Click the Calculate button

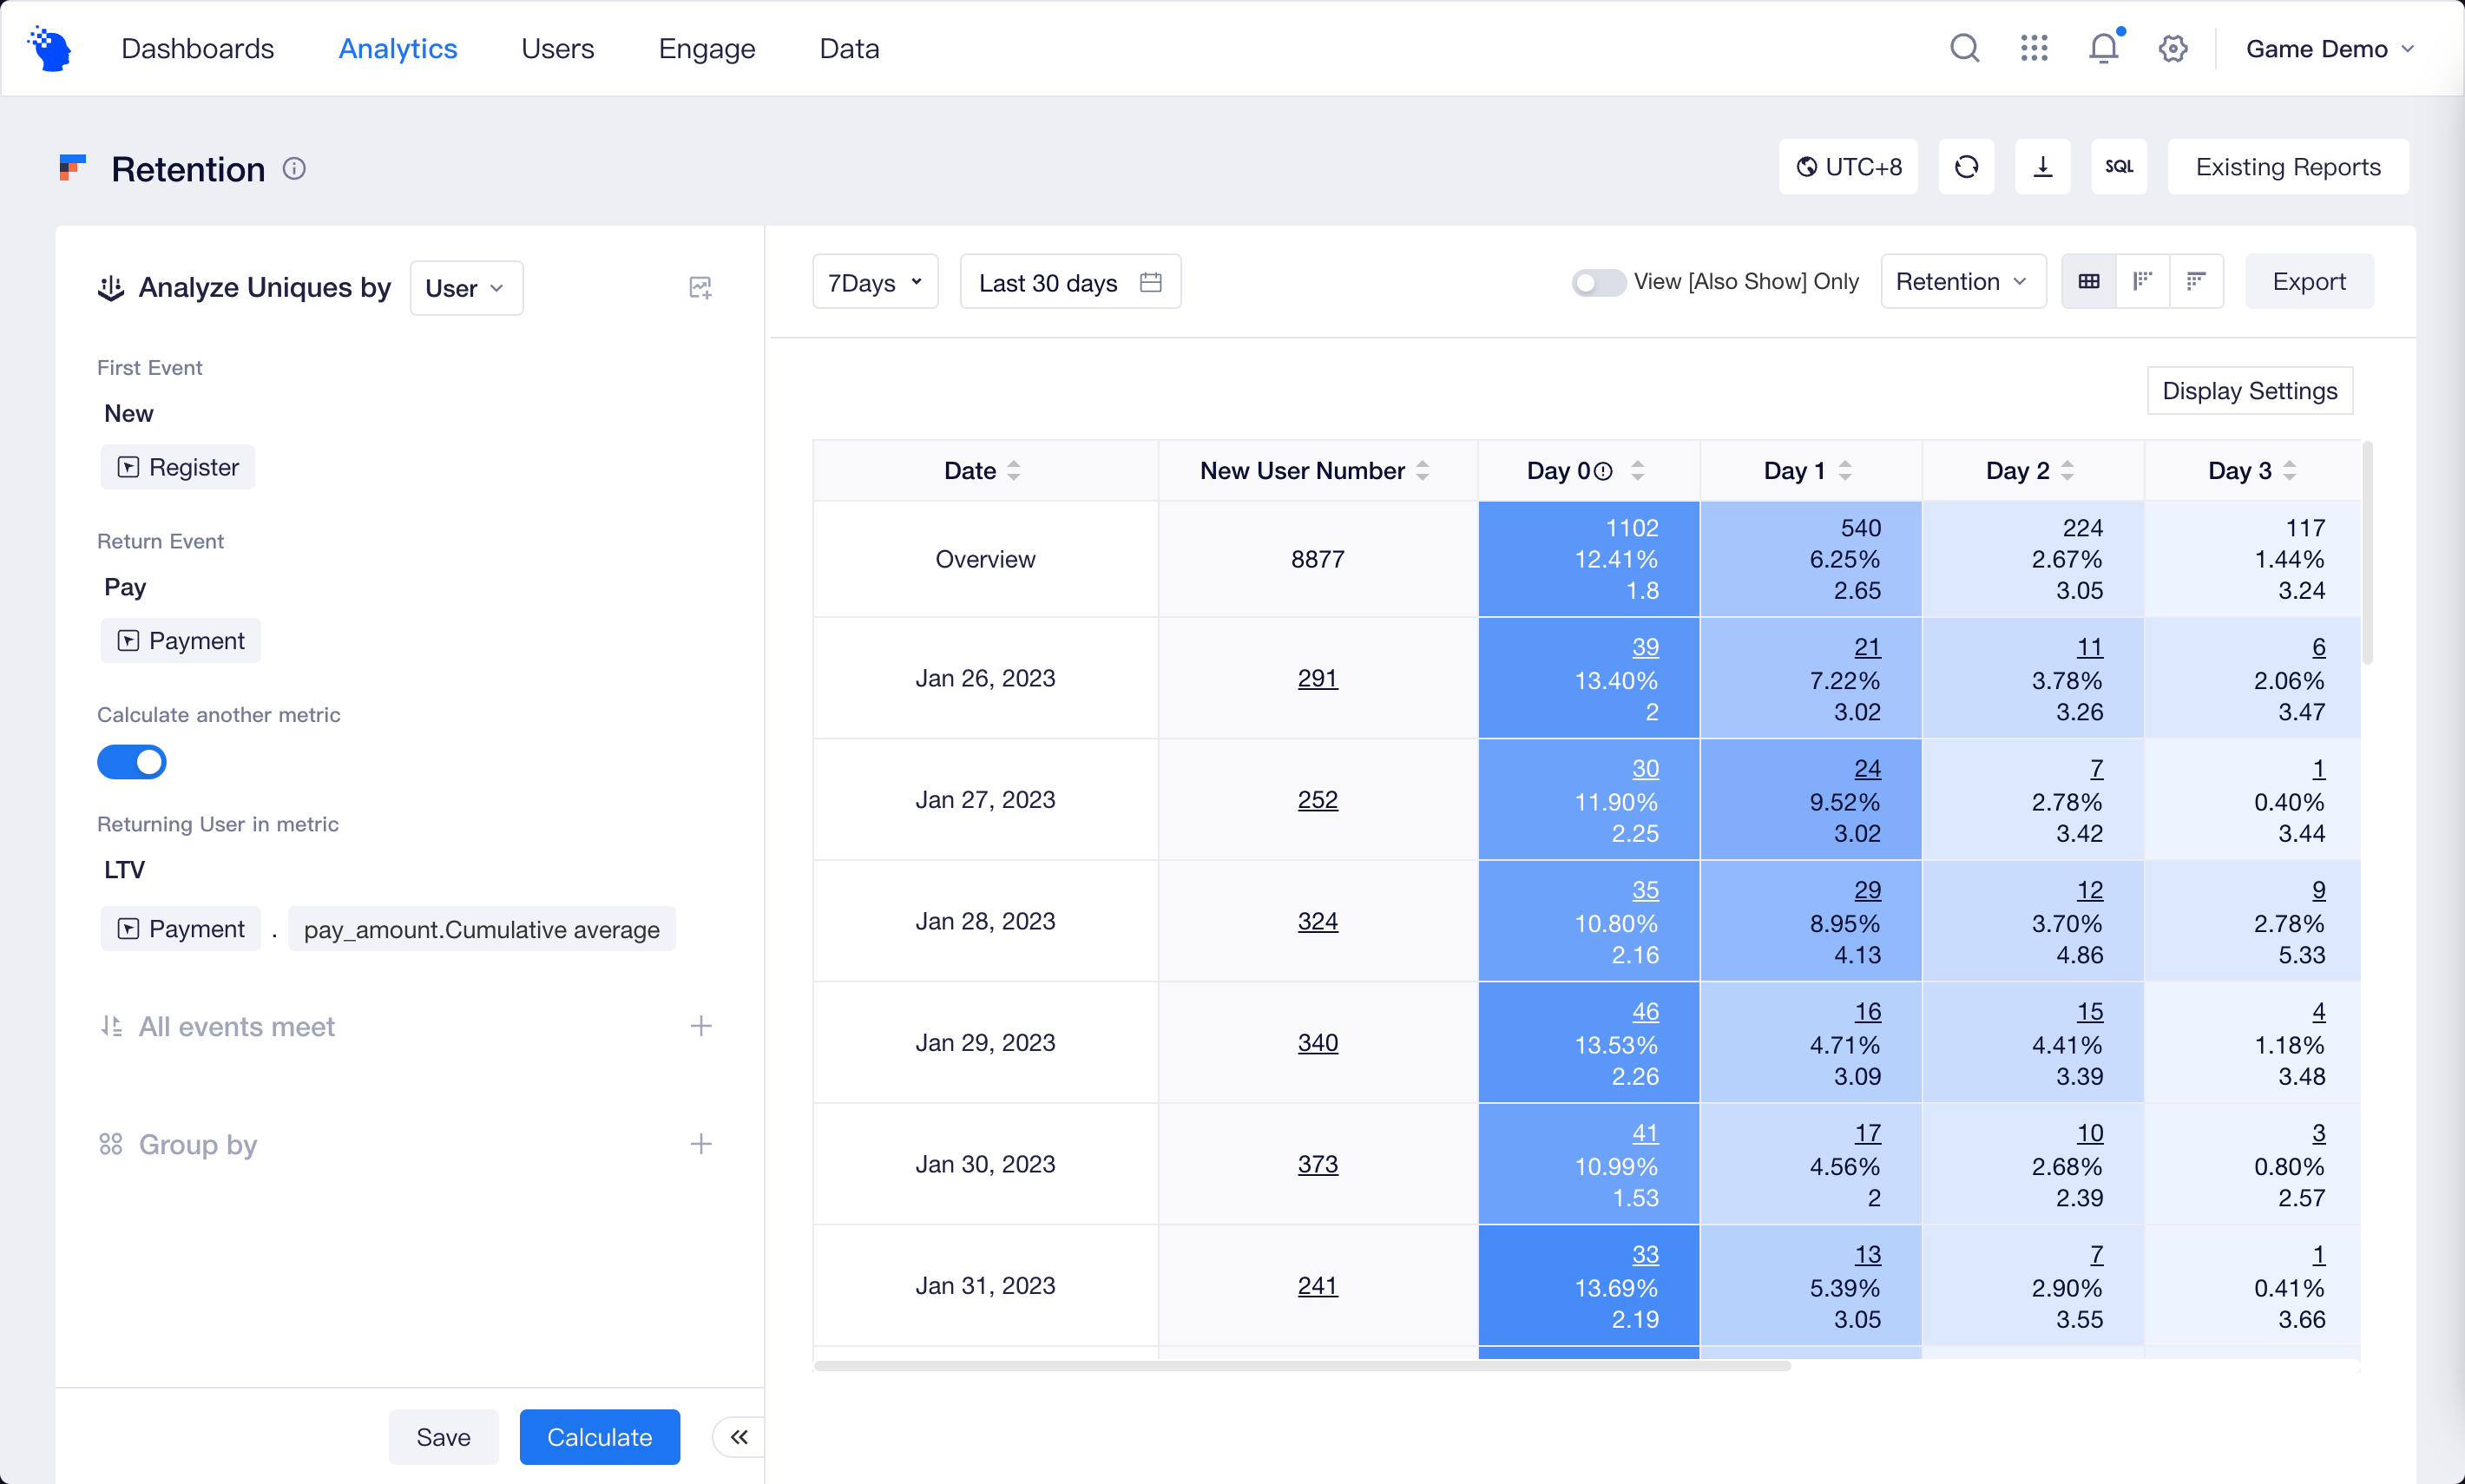(x=600, y=1437)
